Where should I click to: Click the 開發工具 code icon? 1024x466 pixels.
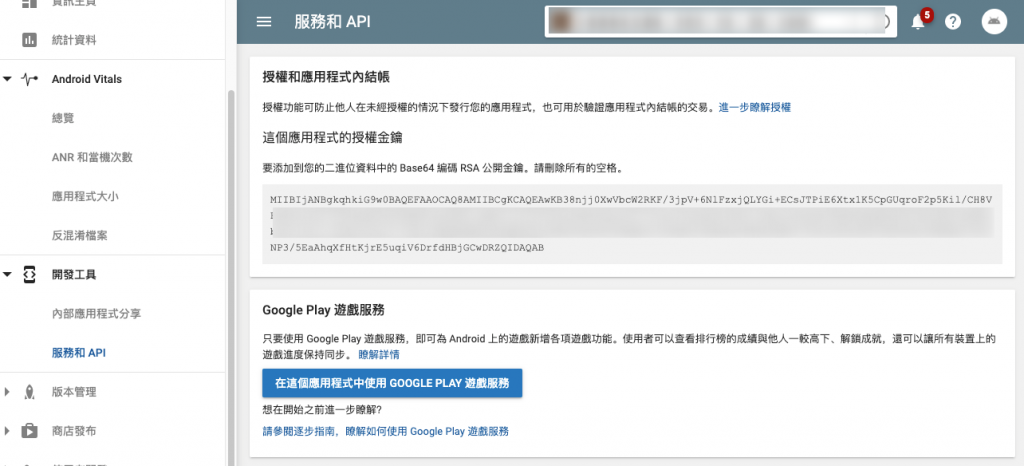[29, 275]
